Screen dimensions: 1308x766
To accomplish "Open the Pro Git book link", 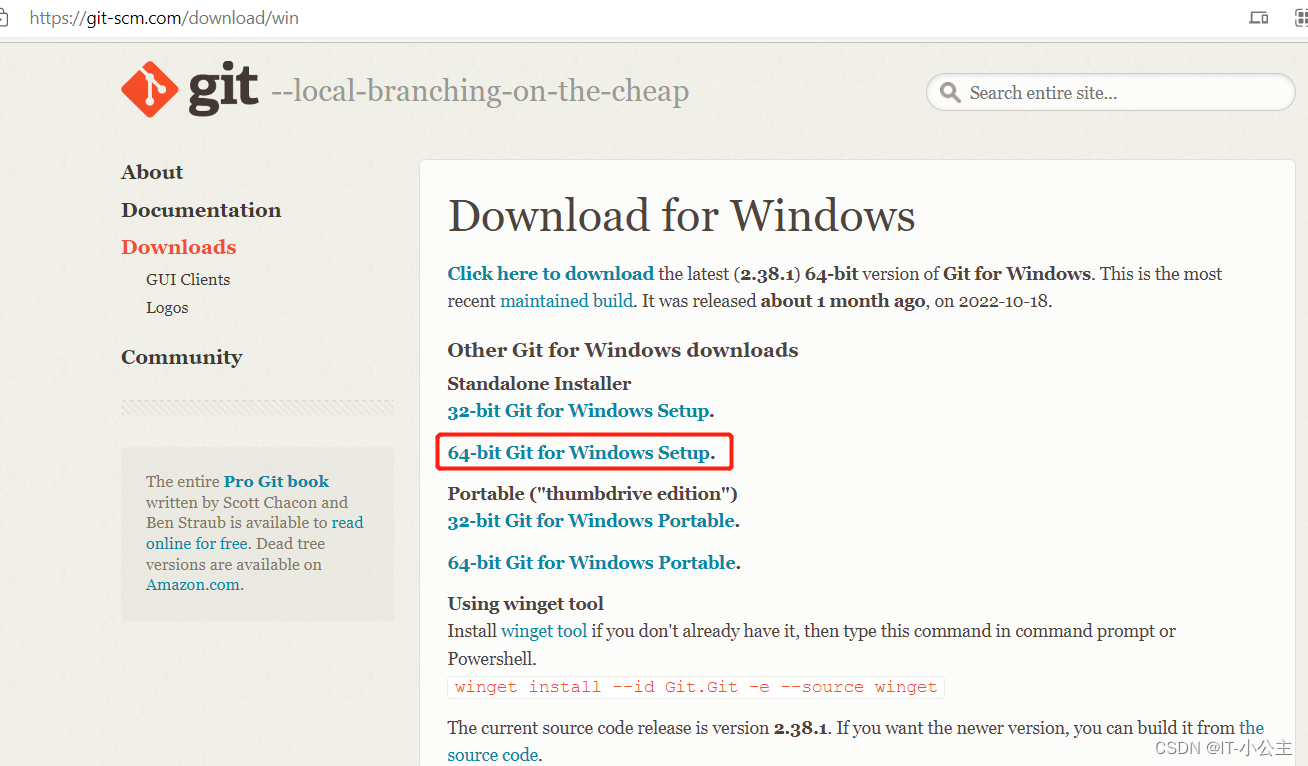I will pos(276,481).
